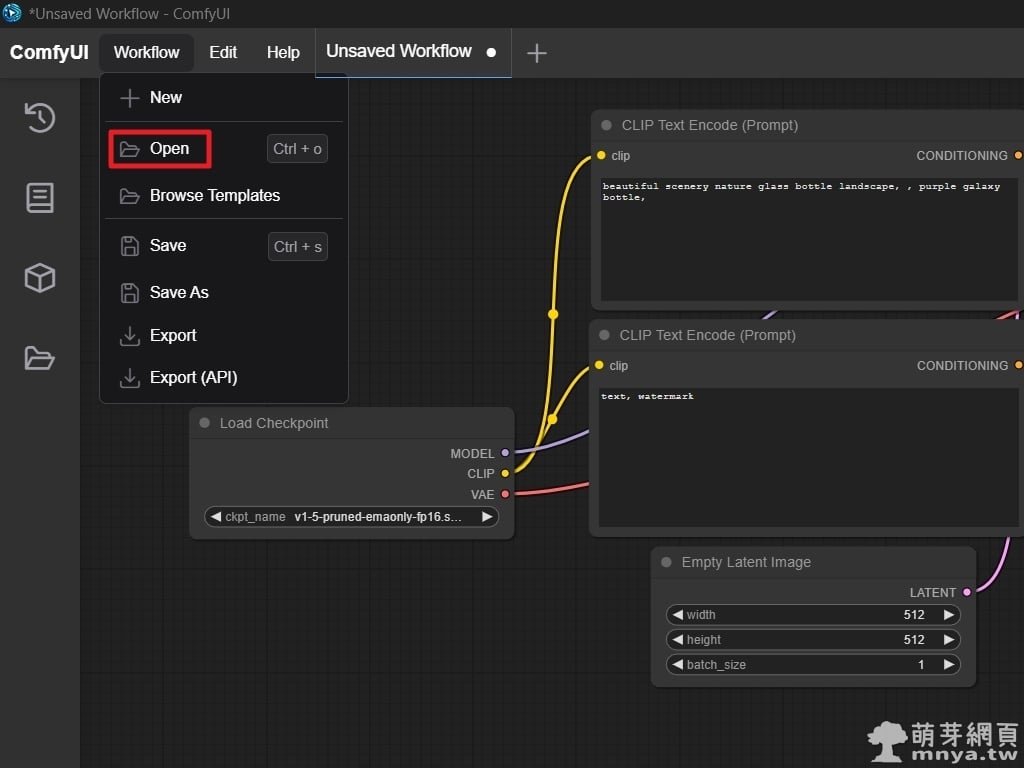Viewport: 1024px width, 768px height.
Task: Click Save As in the Workflow menu
Action: pos(179,292)
